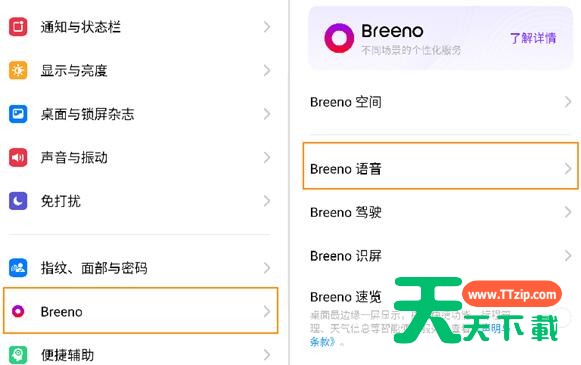581x365 pixels.
Task: Open the 便捷辅助 settings row
Action: (140, 355)
